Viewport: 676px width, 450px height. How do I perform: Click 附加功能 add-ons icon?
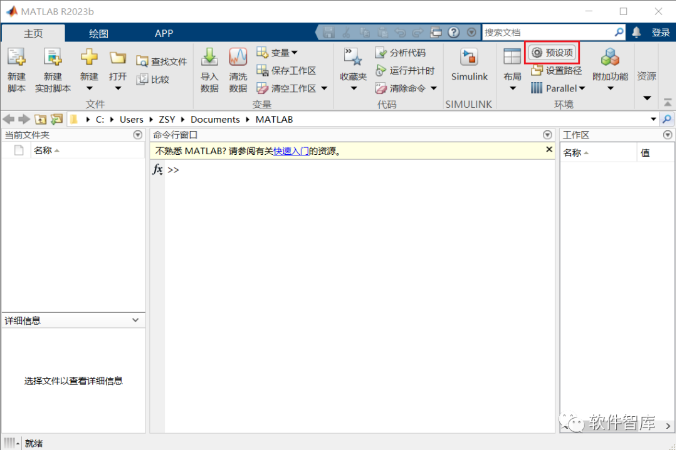tap(610, 57)
